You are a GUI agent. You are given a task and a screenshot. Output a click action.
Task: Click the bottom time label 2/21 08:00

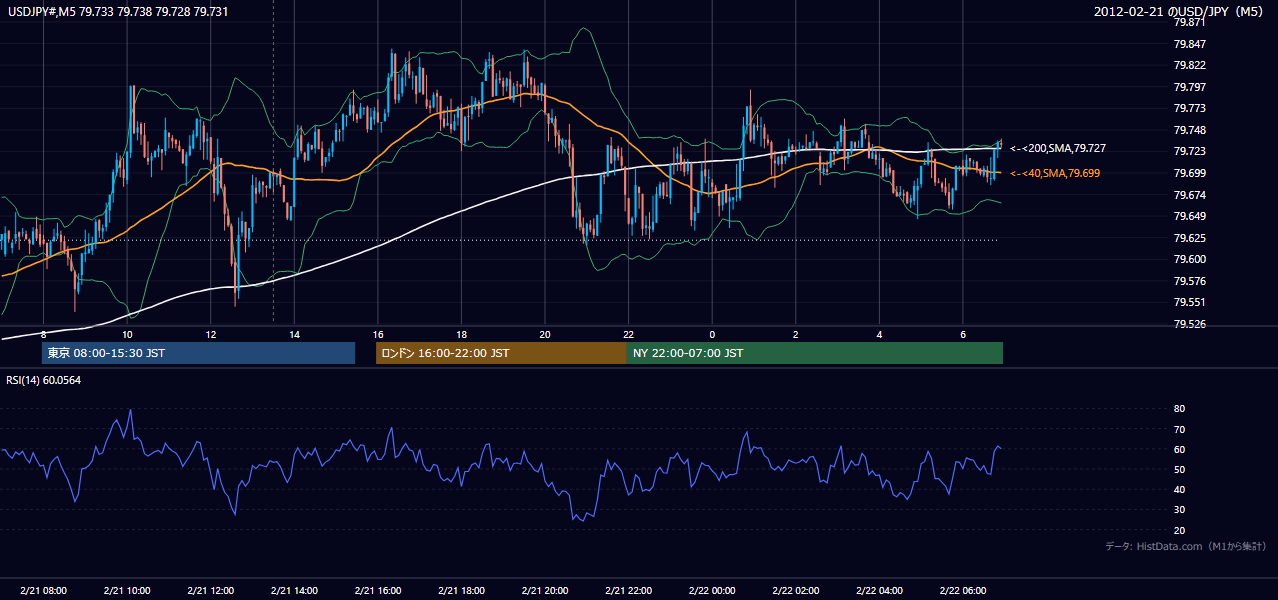coord(43,591)
